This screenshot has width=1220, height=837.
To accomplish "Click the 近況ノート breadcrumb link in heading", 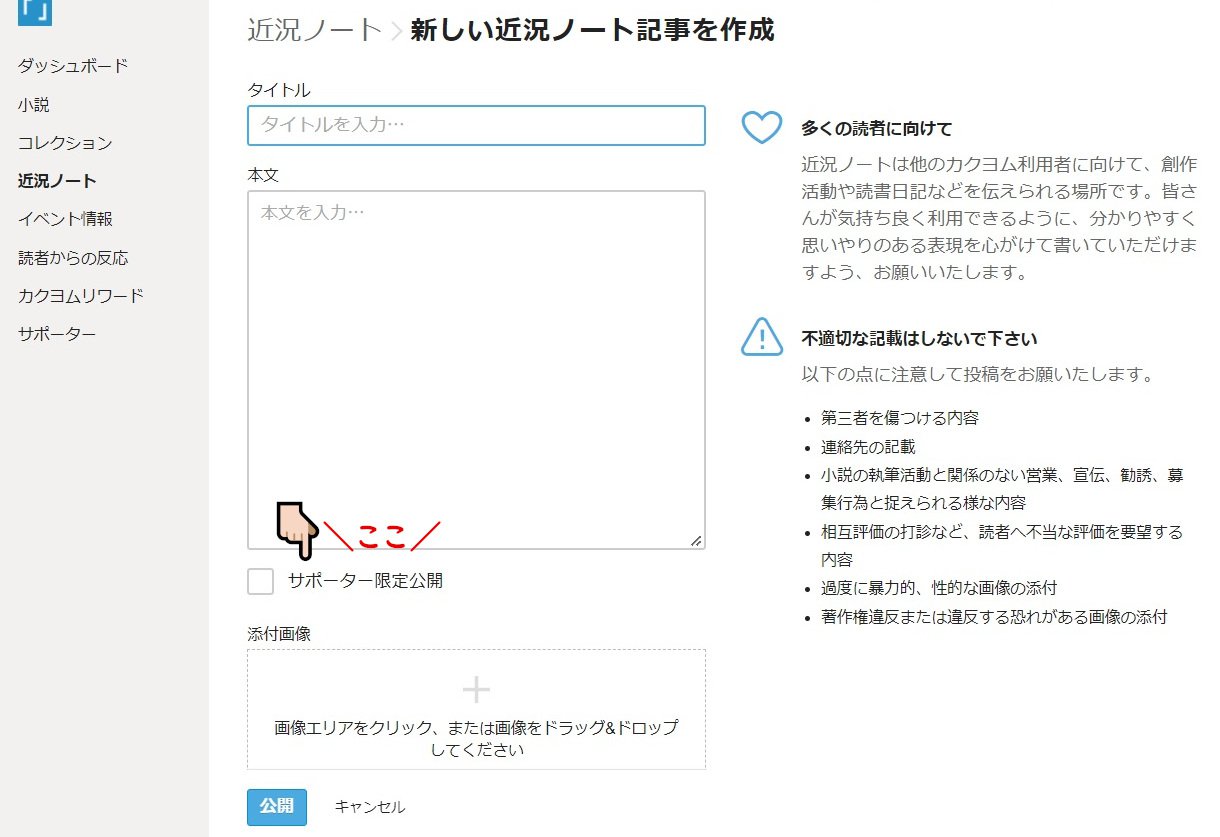I will [315, 30].
